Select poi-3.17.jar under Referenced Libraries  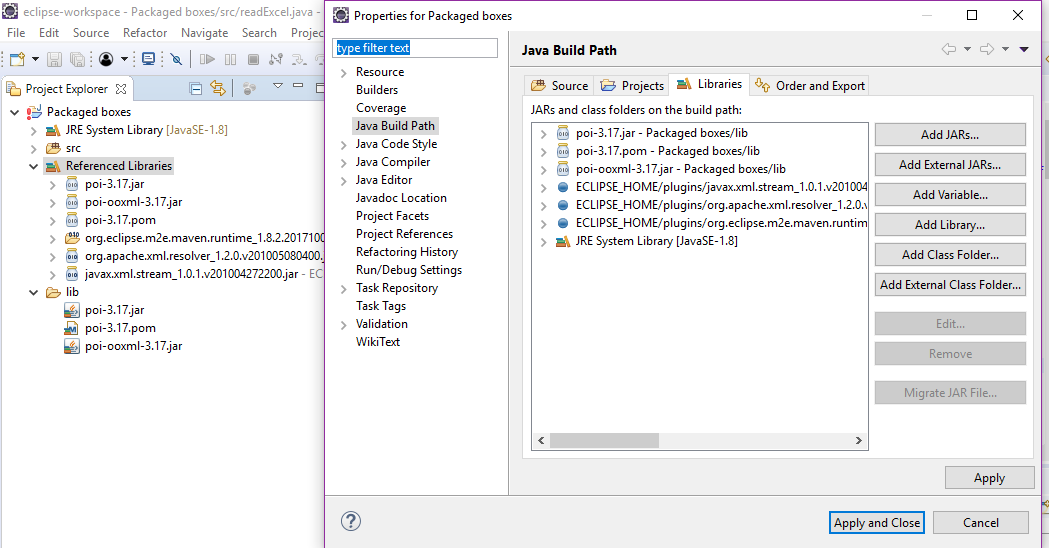pyautogui.click(x=114, y=184)
